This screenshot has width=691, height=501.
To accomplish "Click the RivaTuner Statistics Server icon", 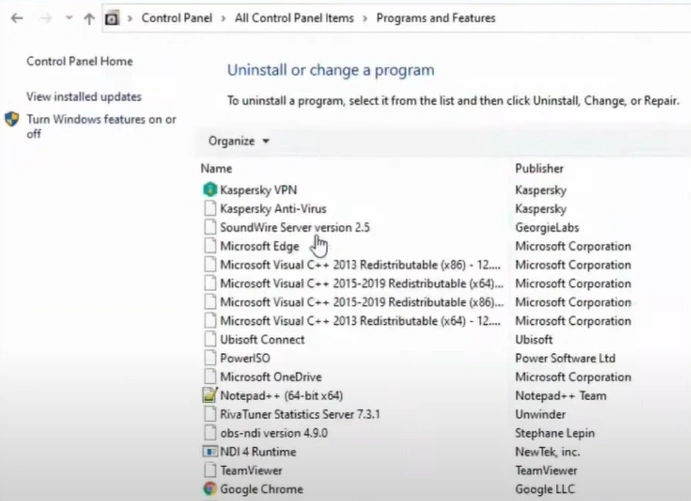I will point(210,414).
